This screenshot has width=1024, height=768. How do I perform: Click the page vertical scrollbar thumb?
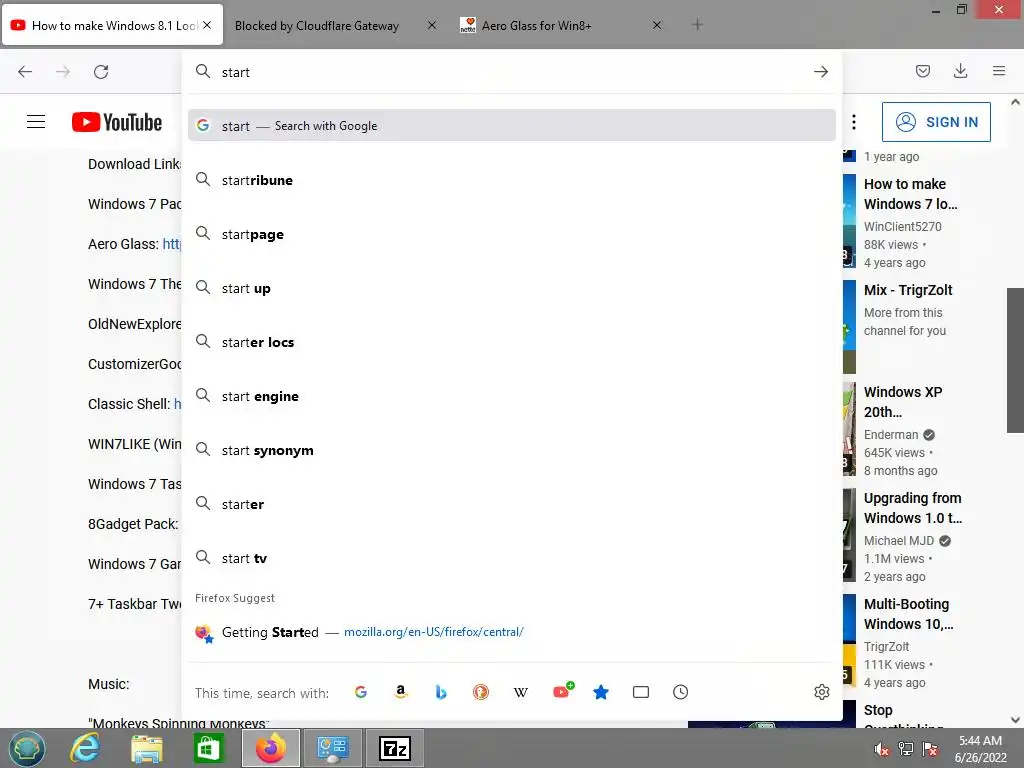click(1016, 360)
